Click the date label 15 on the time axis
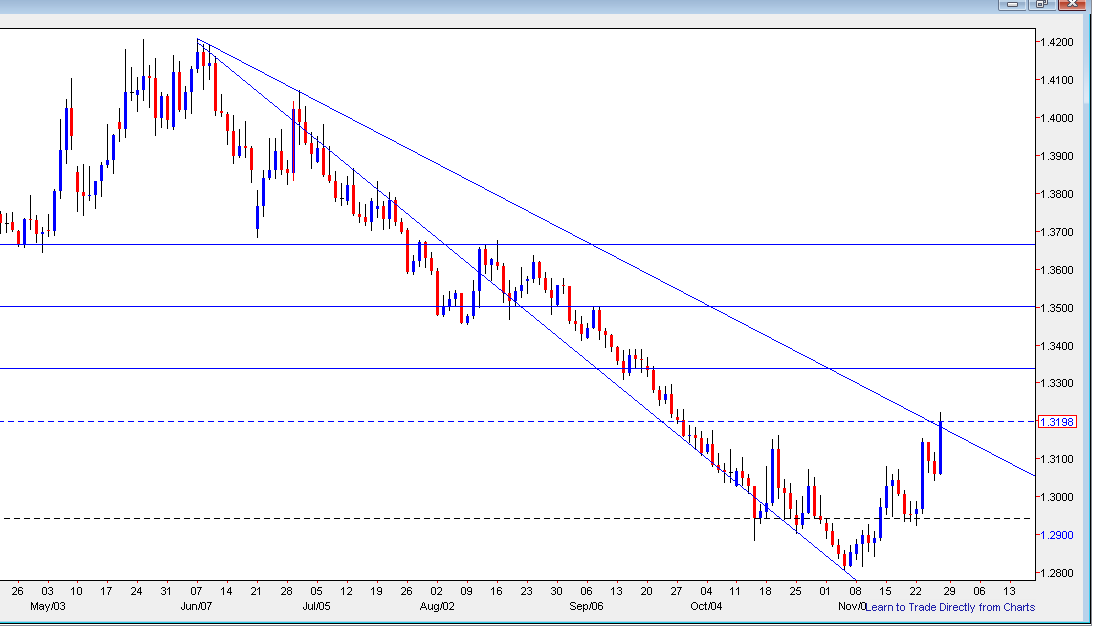 [x=885, y=591]
